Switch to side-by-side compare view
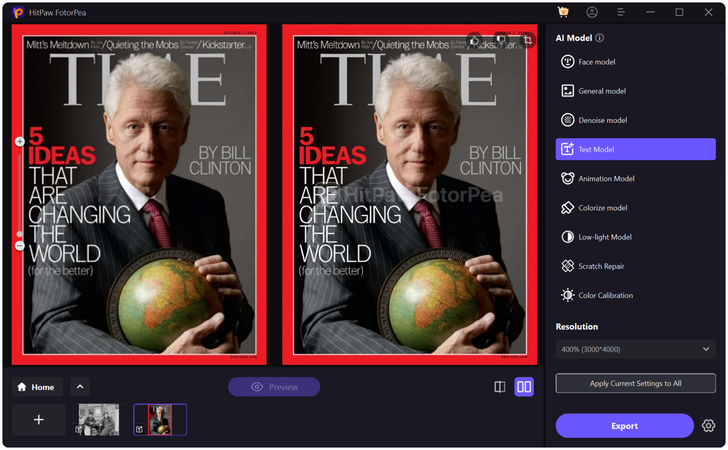The width and height of the screenshot is (728, 450). coord(524,387)
